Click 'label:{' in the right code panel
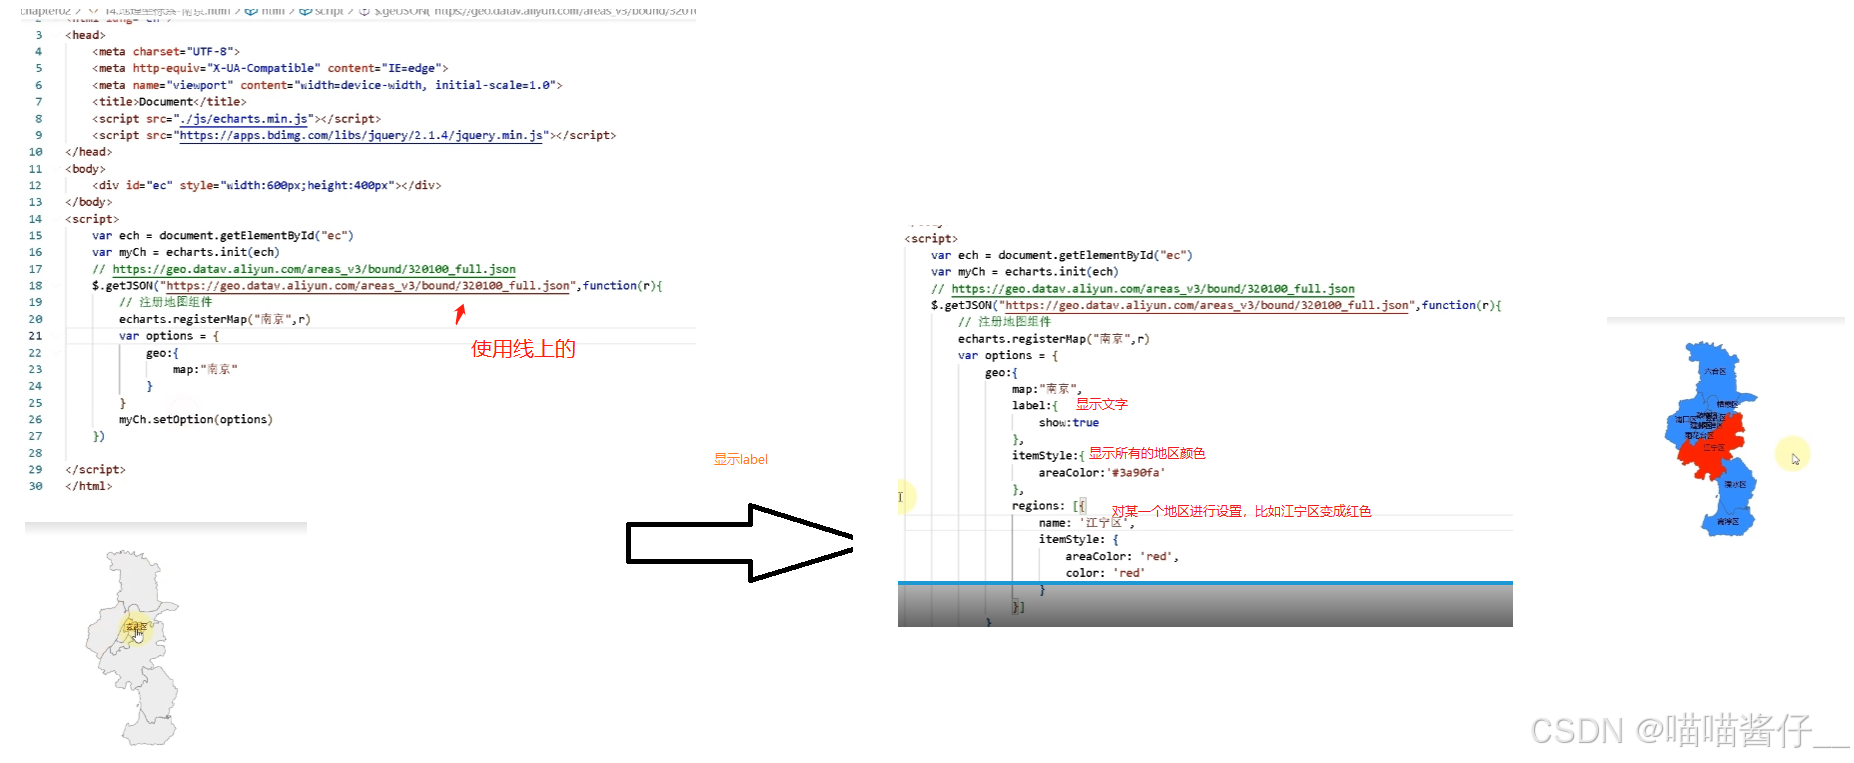Image resolution: width=1854 pixels, height=763 pixels. pyautogui.click(x=1035, y=406)
